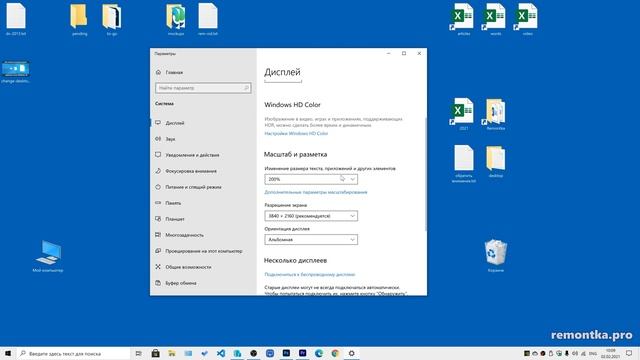Select the pending folder on desktop
The width and height of the screenshot is (640, 360).
[79, 19]
